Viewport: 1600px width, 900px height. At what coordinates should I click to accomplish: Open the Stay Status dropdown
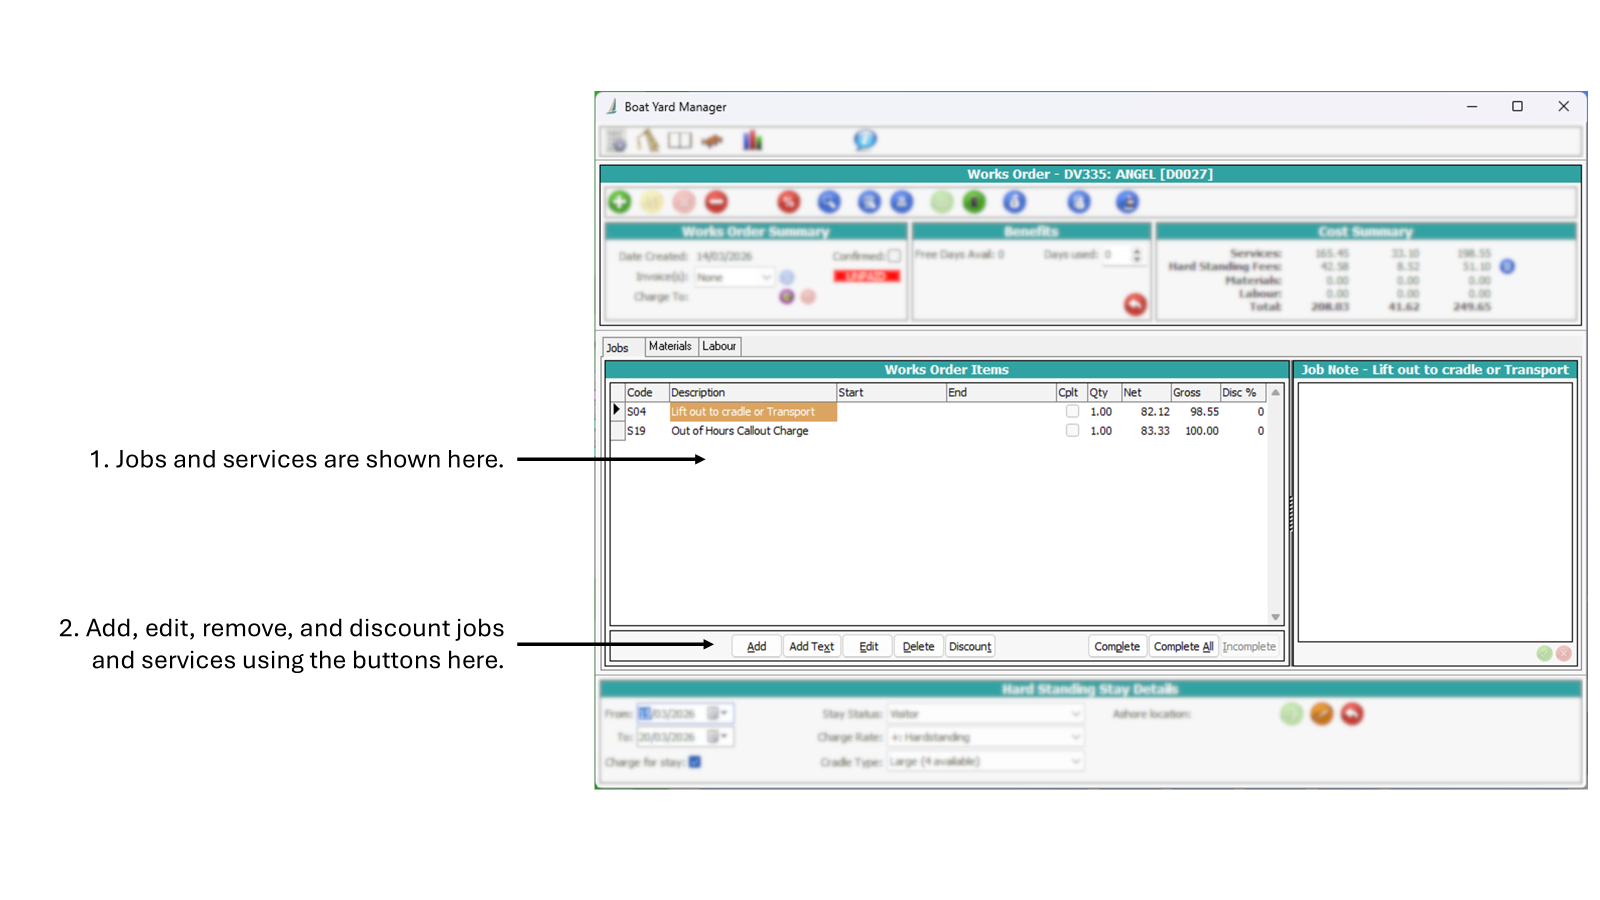(x=1075, y=714)
